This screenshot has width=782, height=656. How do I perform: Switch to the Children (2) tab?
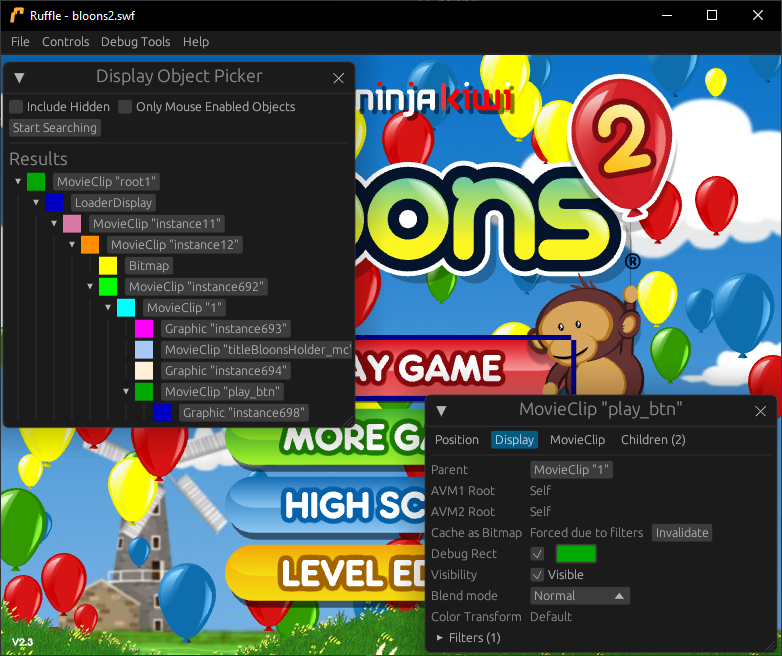653,440
